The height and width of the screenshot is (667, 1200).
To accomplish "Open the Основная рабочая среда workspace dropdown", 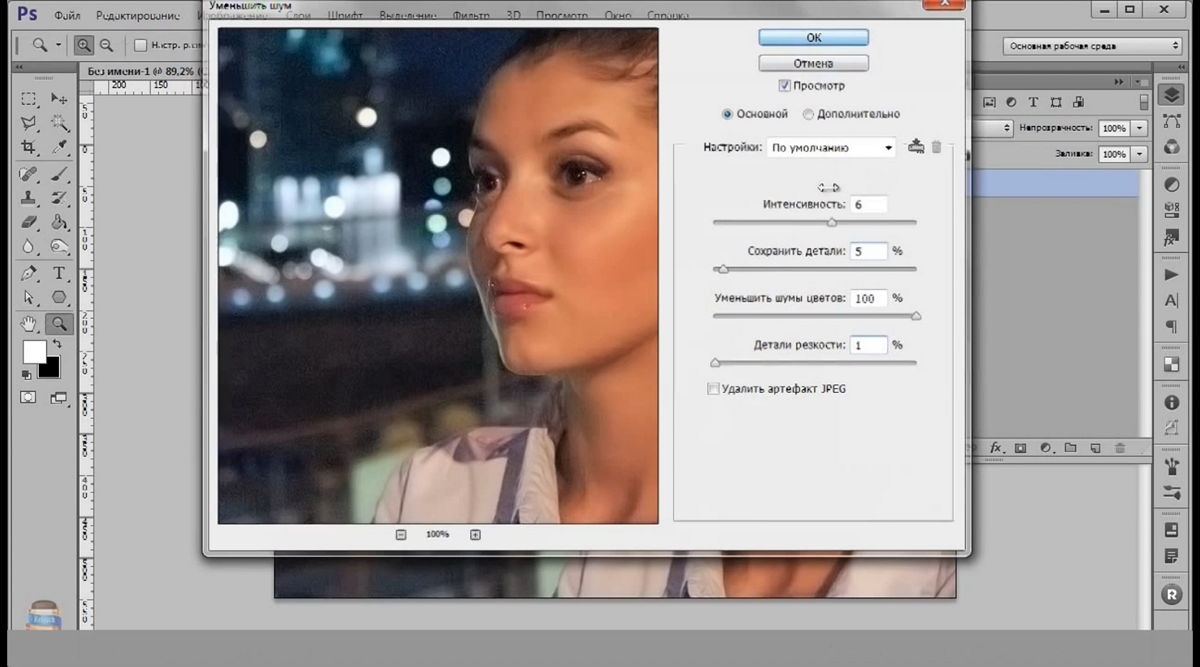I will [x=1093, y=46].
